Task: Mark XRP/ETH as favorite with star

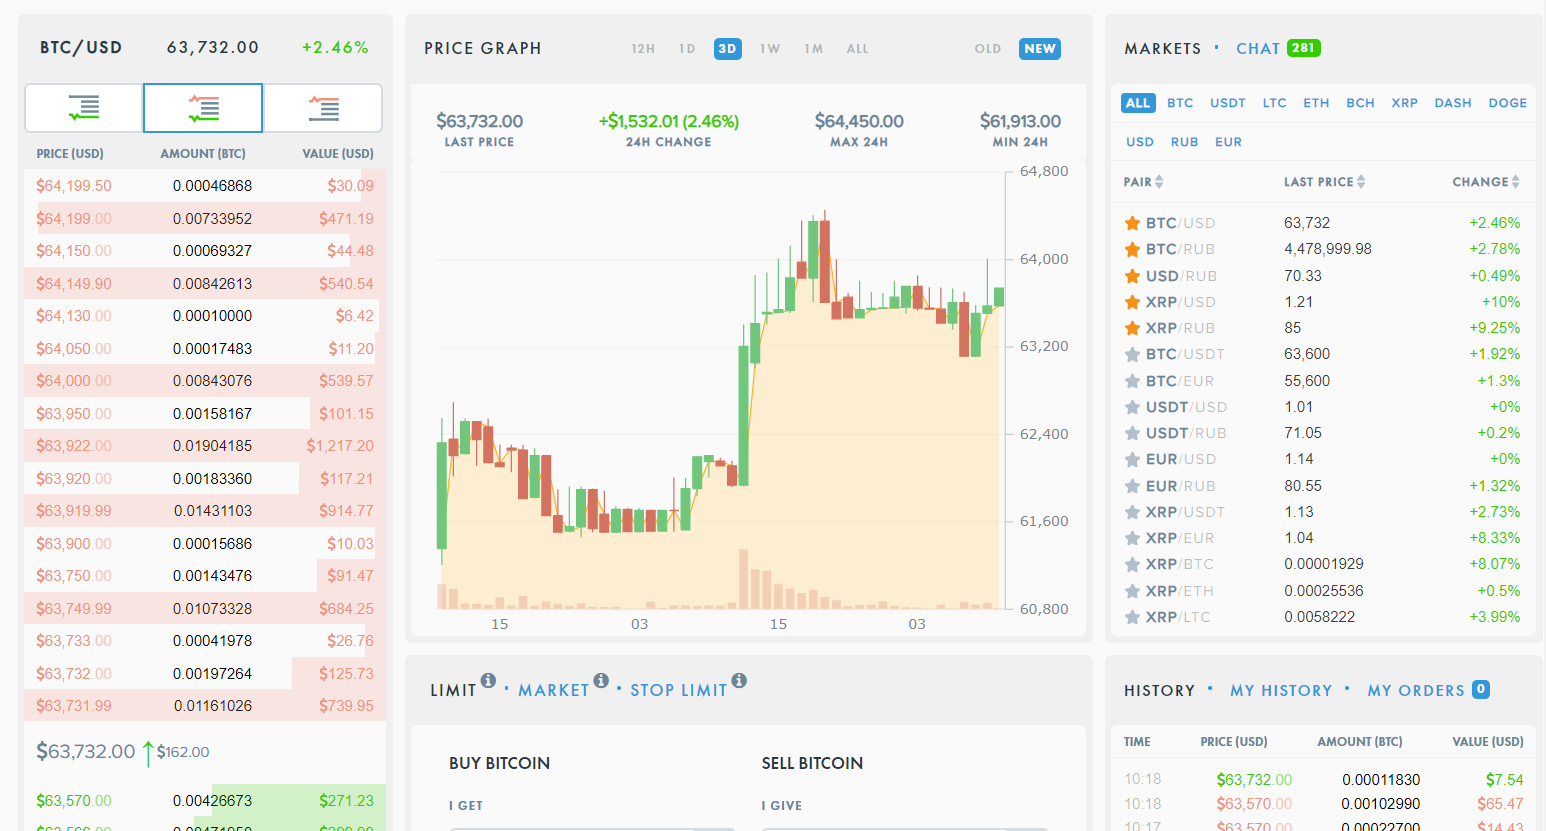Action: pos(1132,591)
